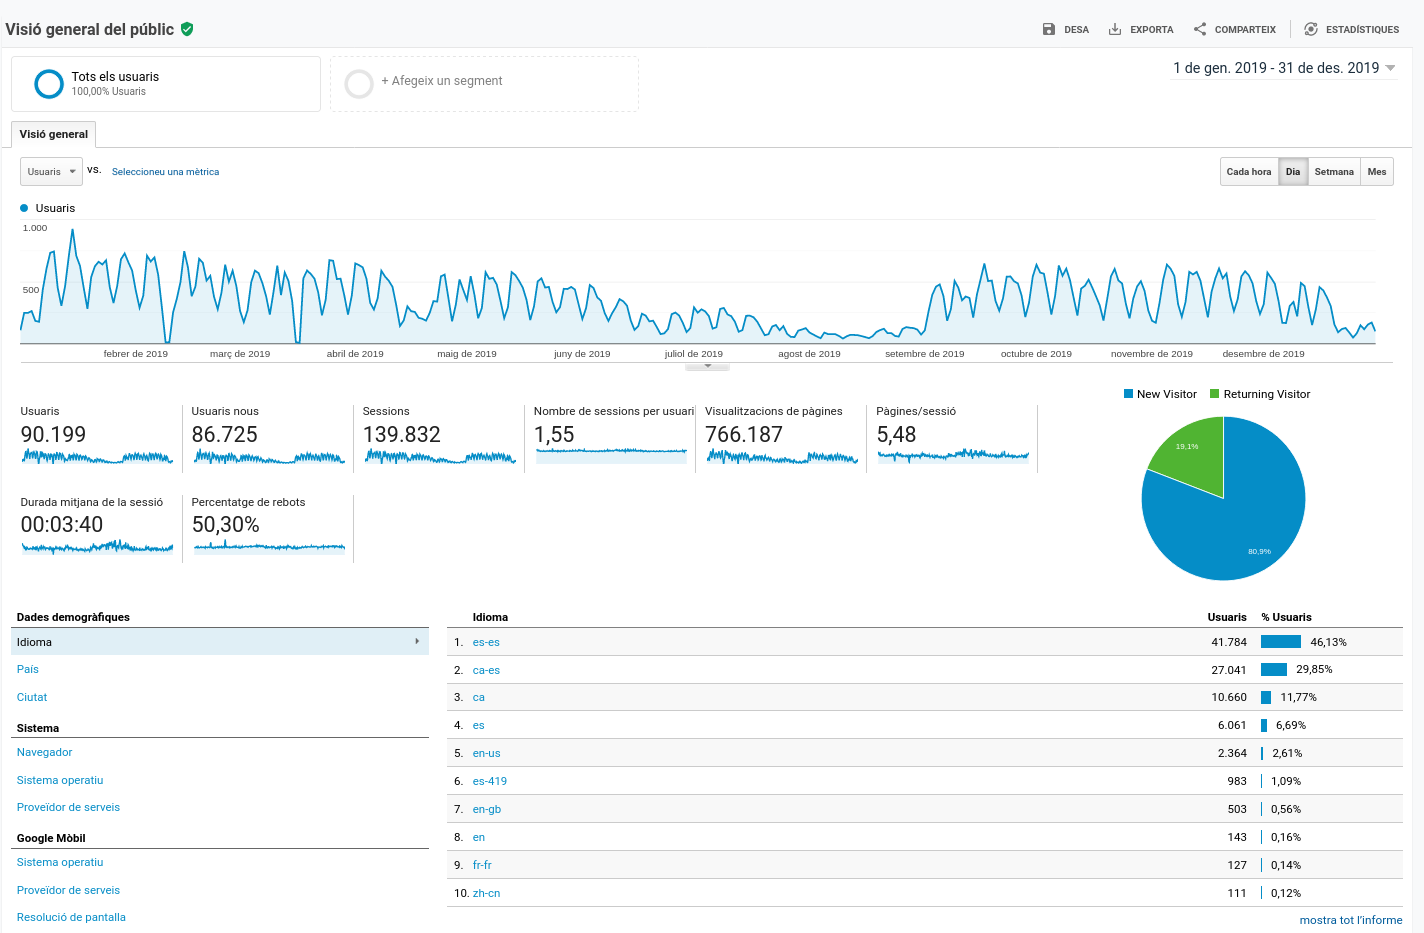
Task: Select the Visió general tab
Action: click(54, 134)
